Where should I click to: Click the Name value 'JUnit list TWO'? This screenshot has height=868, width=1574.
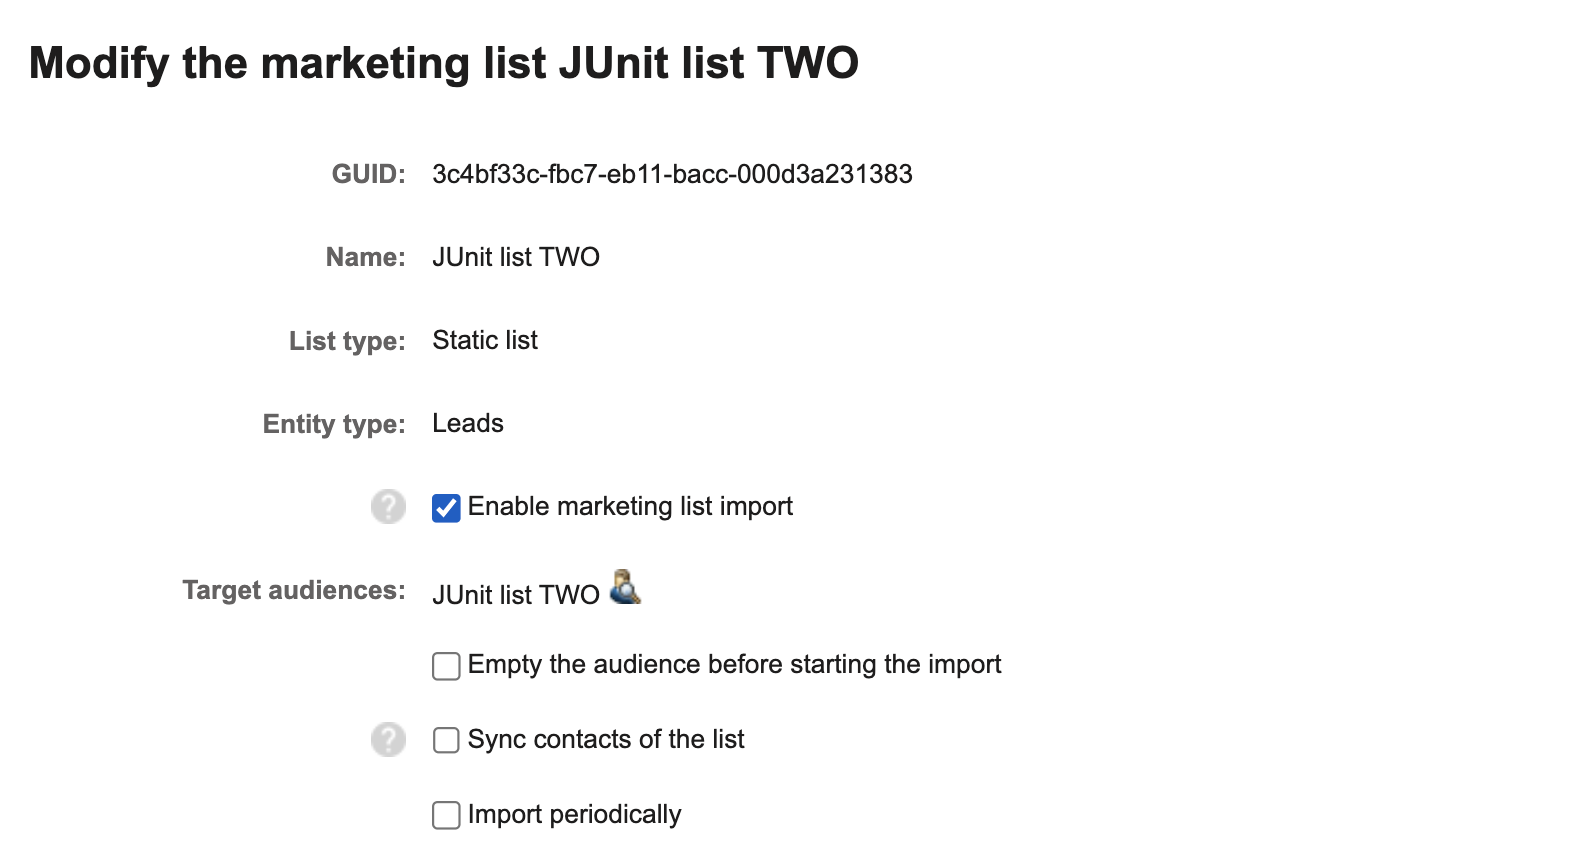(516, 257)
